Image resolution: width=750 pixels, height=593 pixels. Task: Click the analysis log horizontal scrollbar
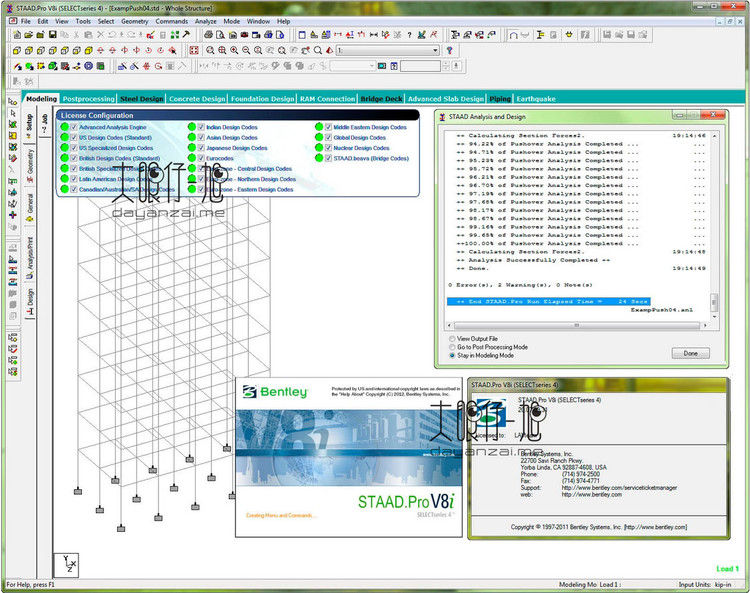point(576,325)
